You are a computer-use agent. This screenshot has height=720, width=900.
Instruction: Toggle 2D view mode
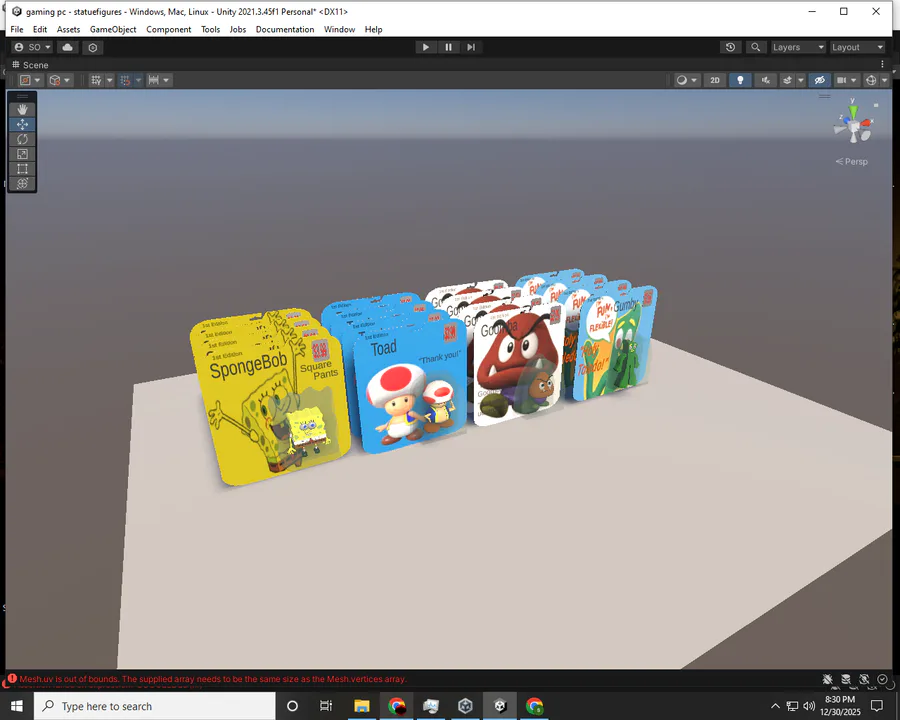point(715,80)
